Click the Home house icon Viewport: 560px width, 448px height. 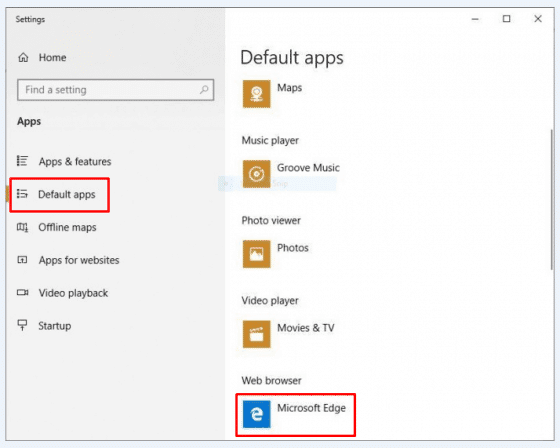click(23, 57)
